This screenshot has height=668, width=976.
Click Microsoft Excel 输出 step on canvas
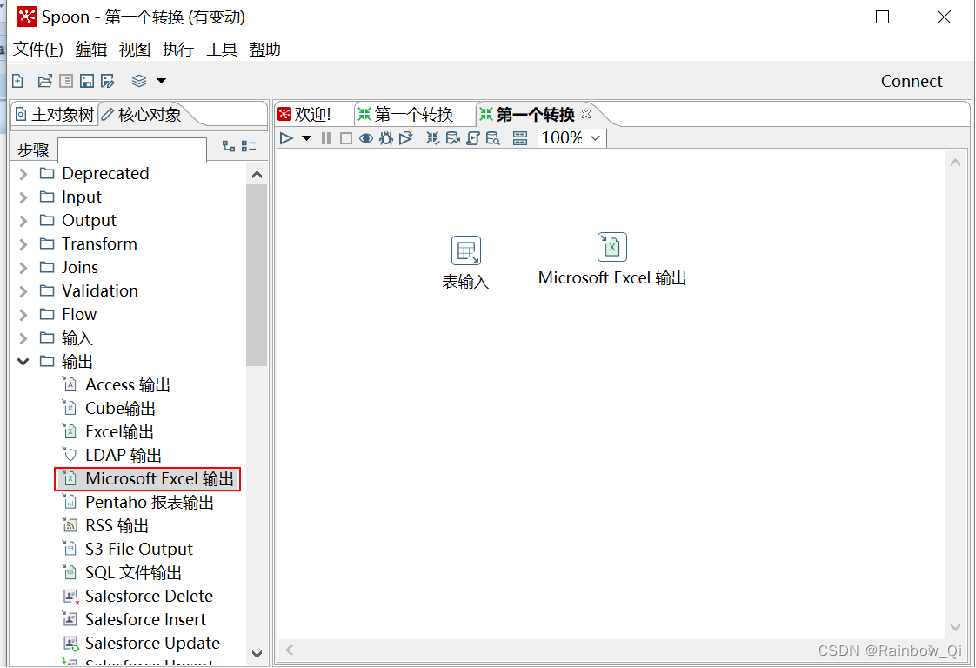tap(612, 247)
